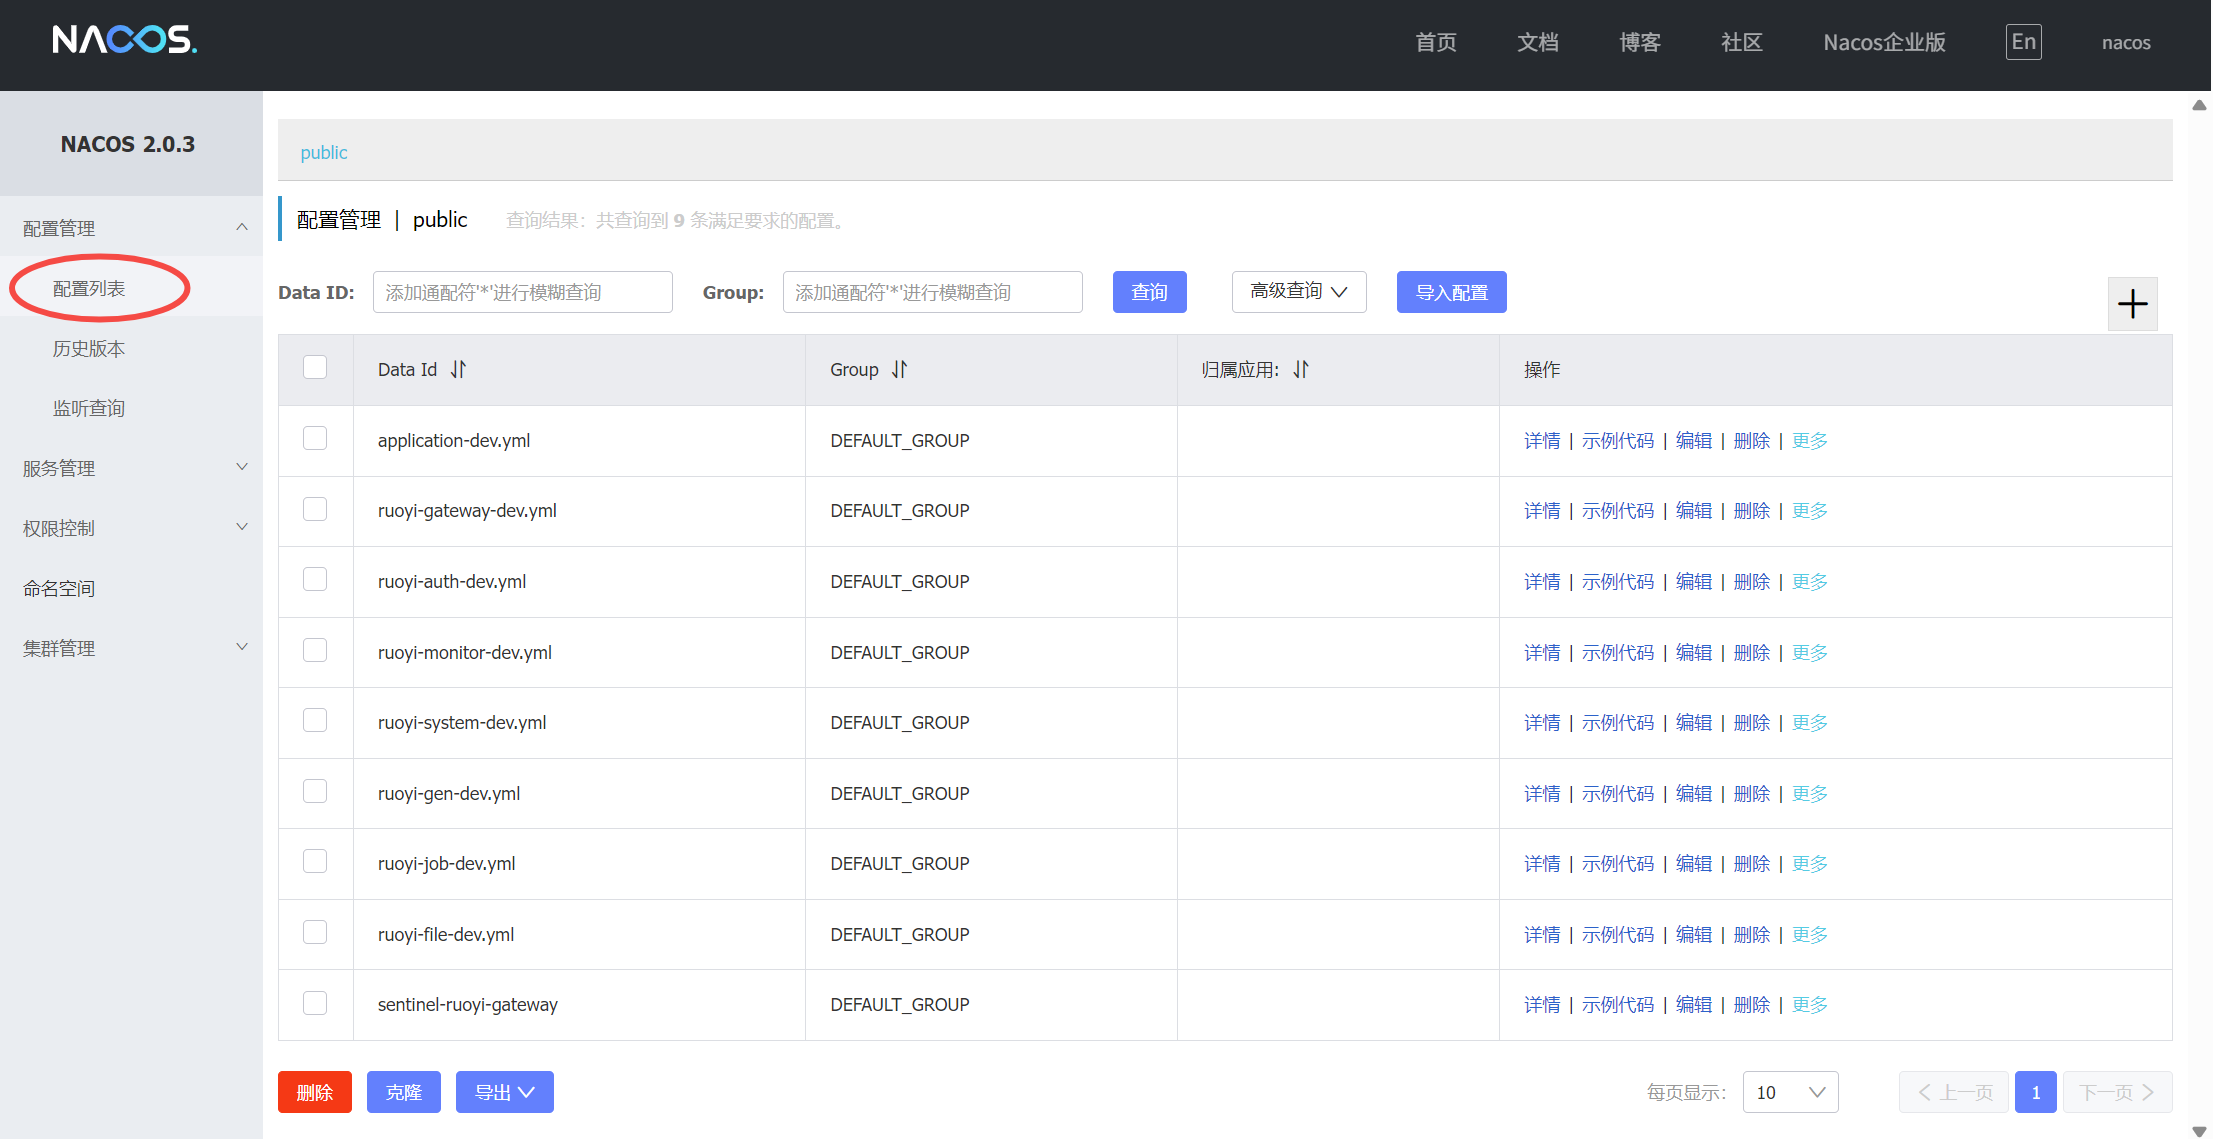Open 博客 in top navigation
Screen dimensions: 2213x1139
[x=1640, y=42]
